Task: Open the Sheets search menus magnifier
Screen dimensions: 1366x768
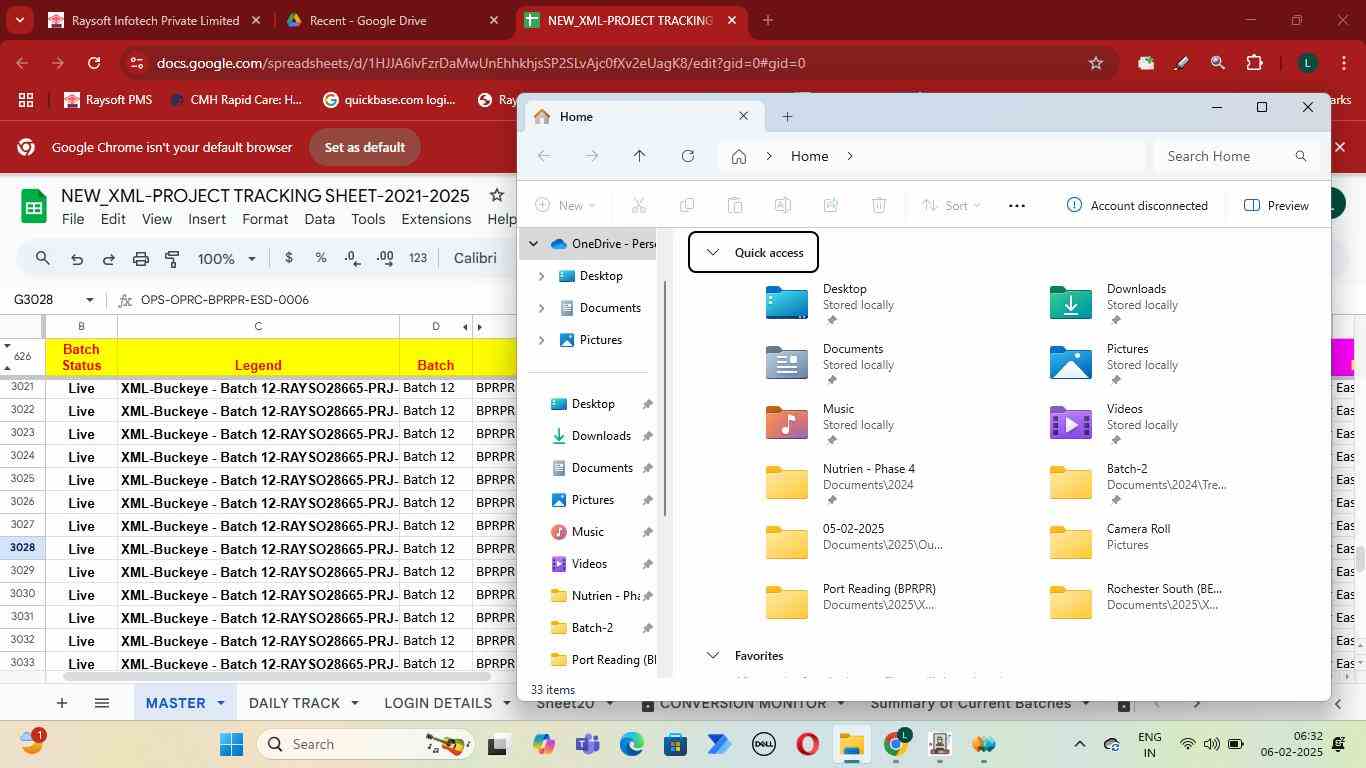Action: click(43, 258)
